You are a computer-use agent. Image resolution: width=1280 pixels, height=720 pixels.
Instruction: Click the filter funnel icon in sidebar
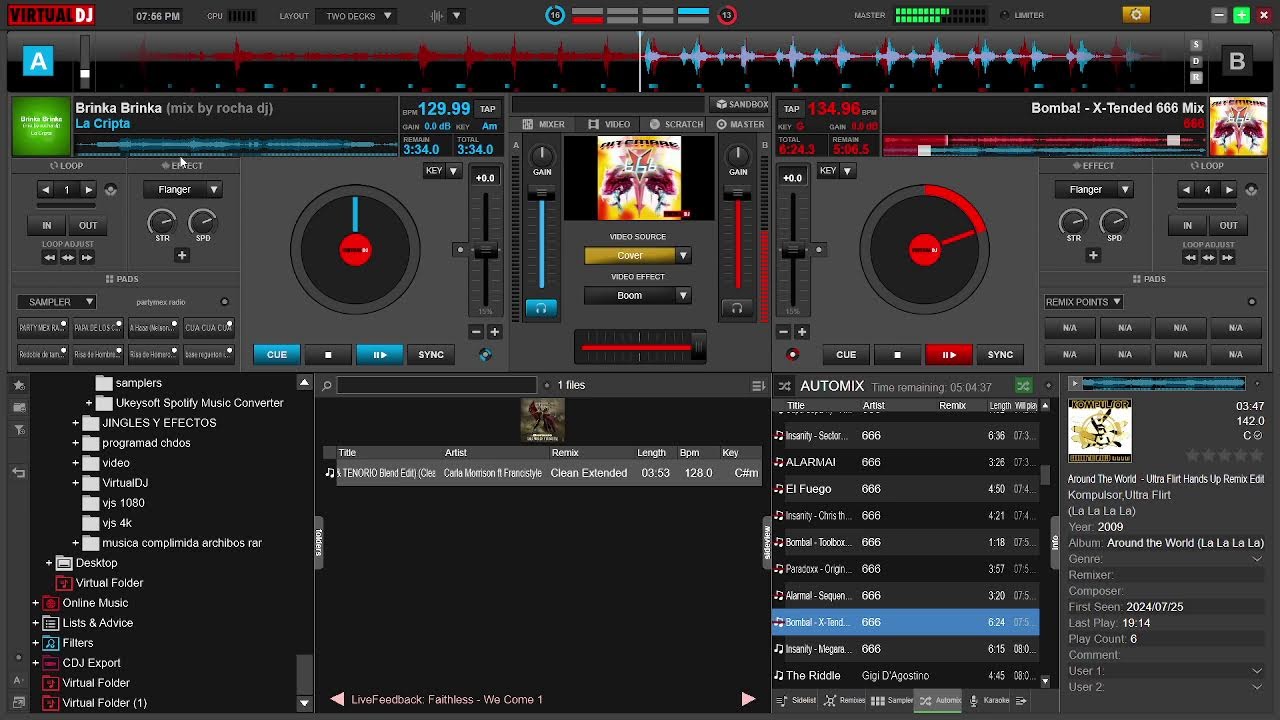[x=19, y=430]
